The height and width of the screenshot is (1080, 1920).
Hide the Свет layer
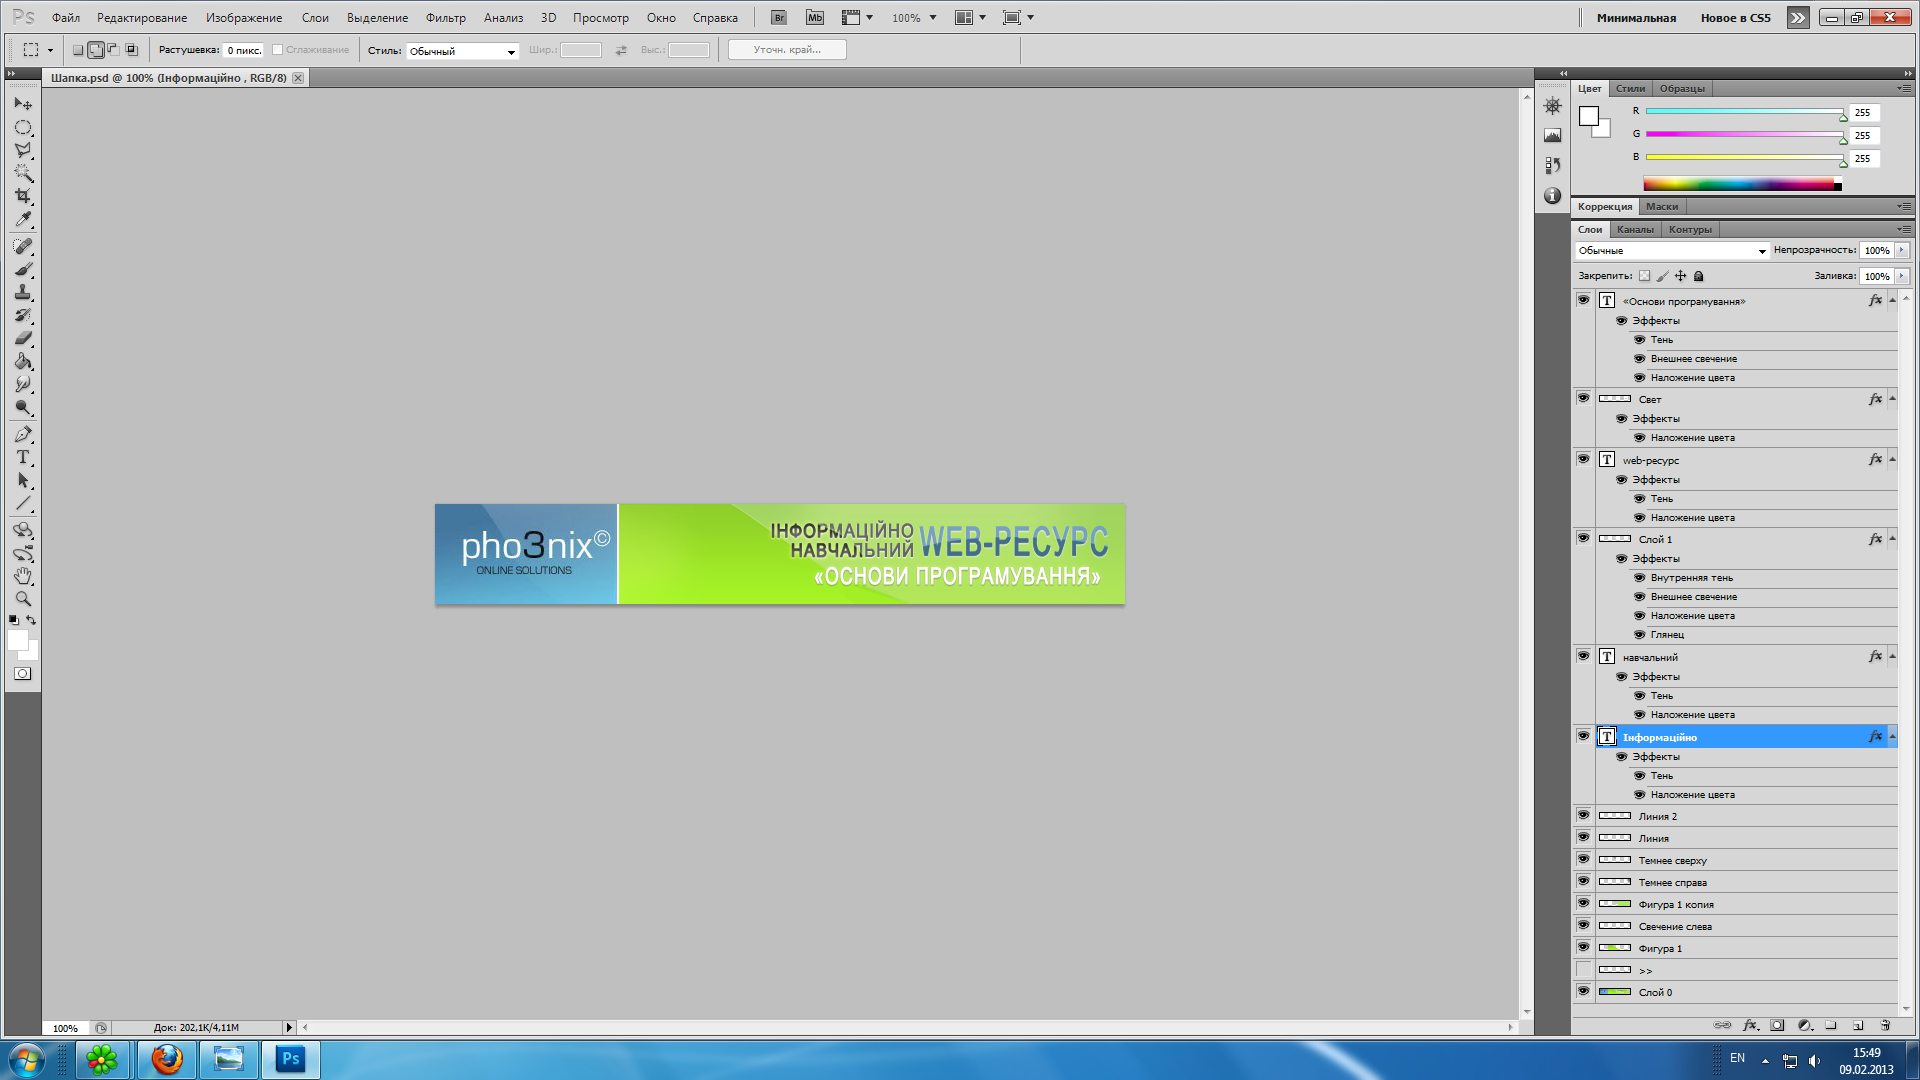(1583, 398)
